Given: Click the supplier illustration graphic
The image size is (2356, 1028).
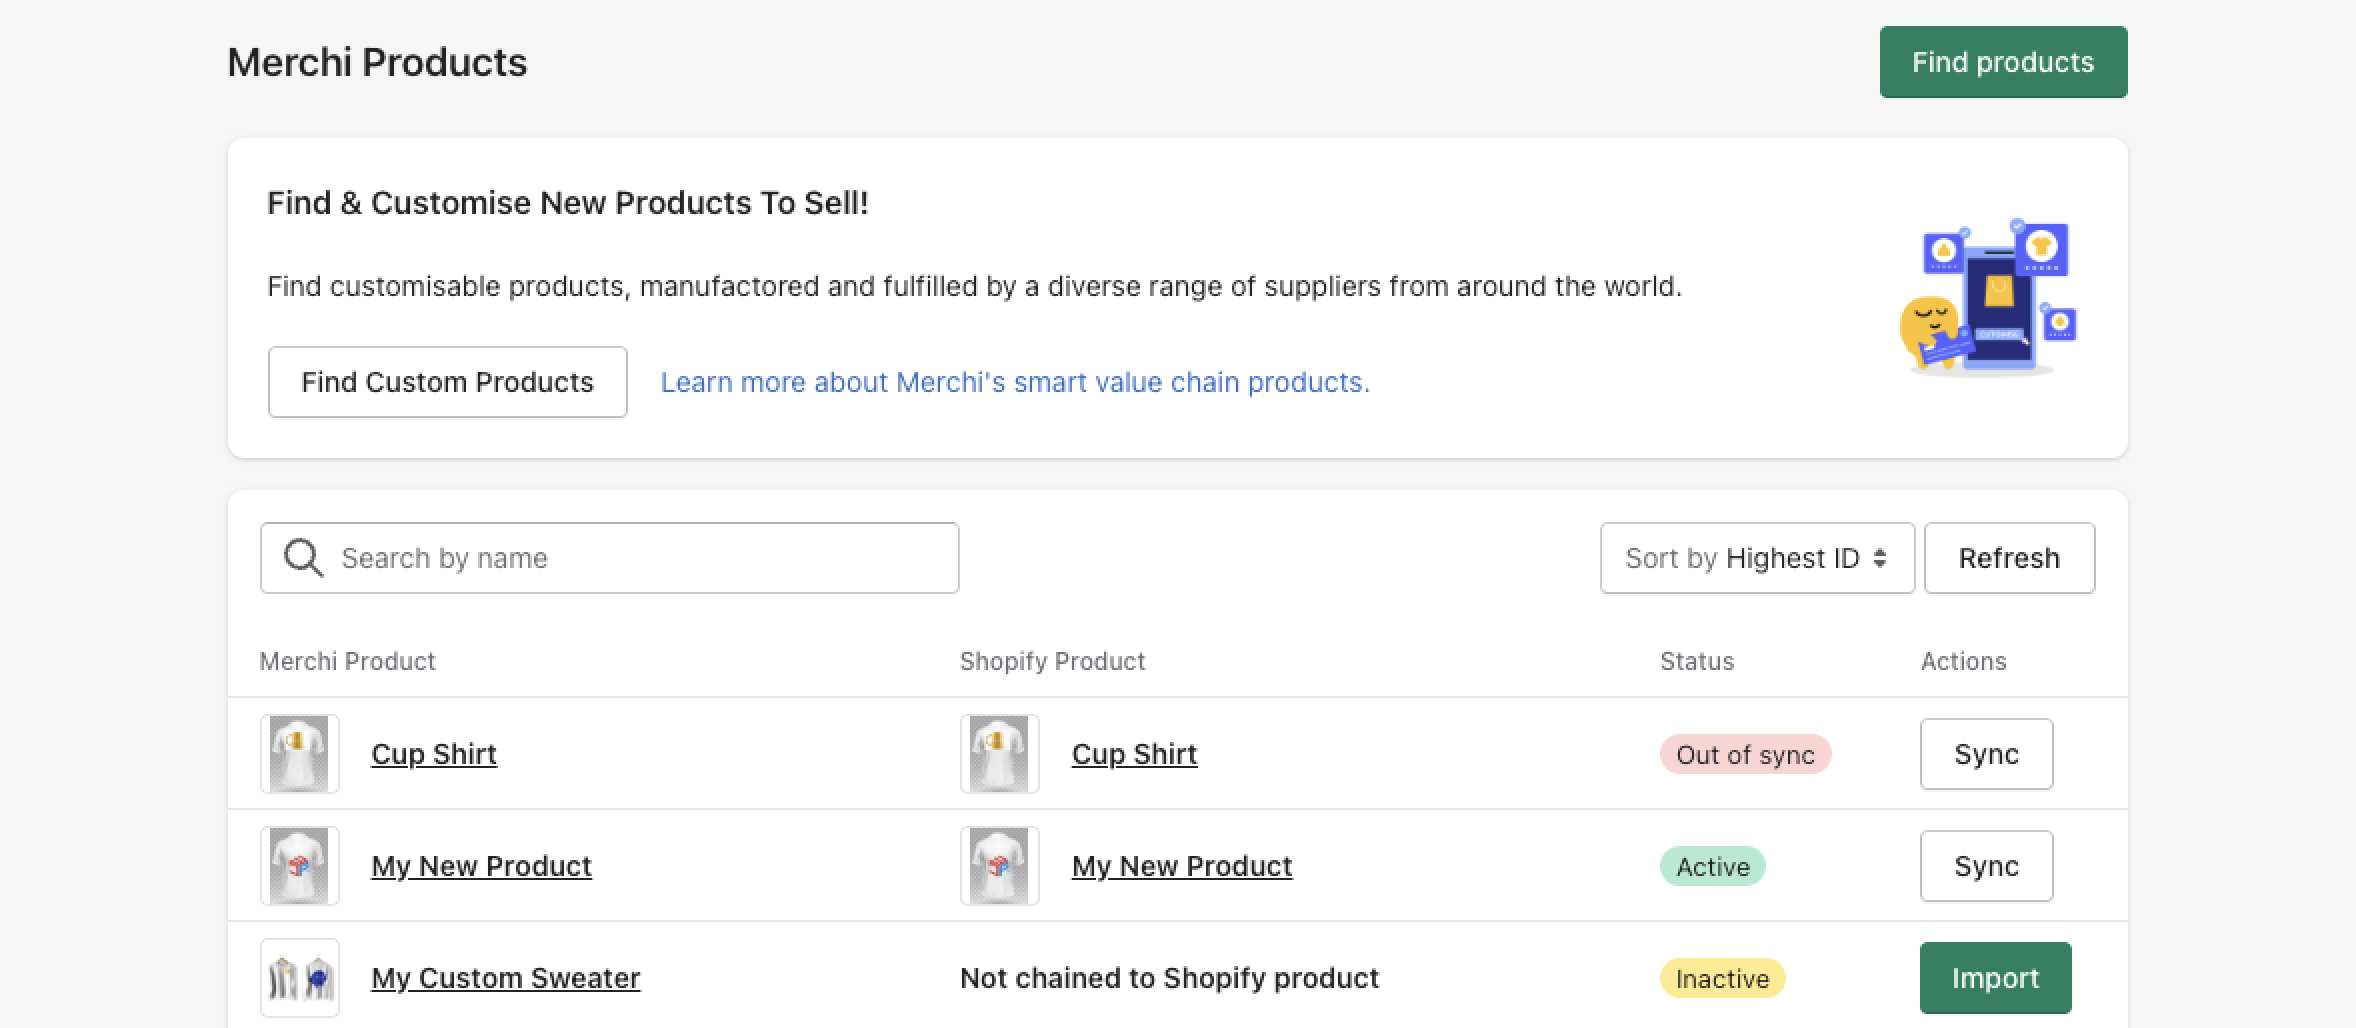Looking at the screenshot, I should click(1988, 297).
